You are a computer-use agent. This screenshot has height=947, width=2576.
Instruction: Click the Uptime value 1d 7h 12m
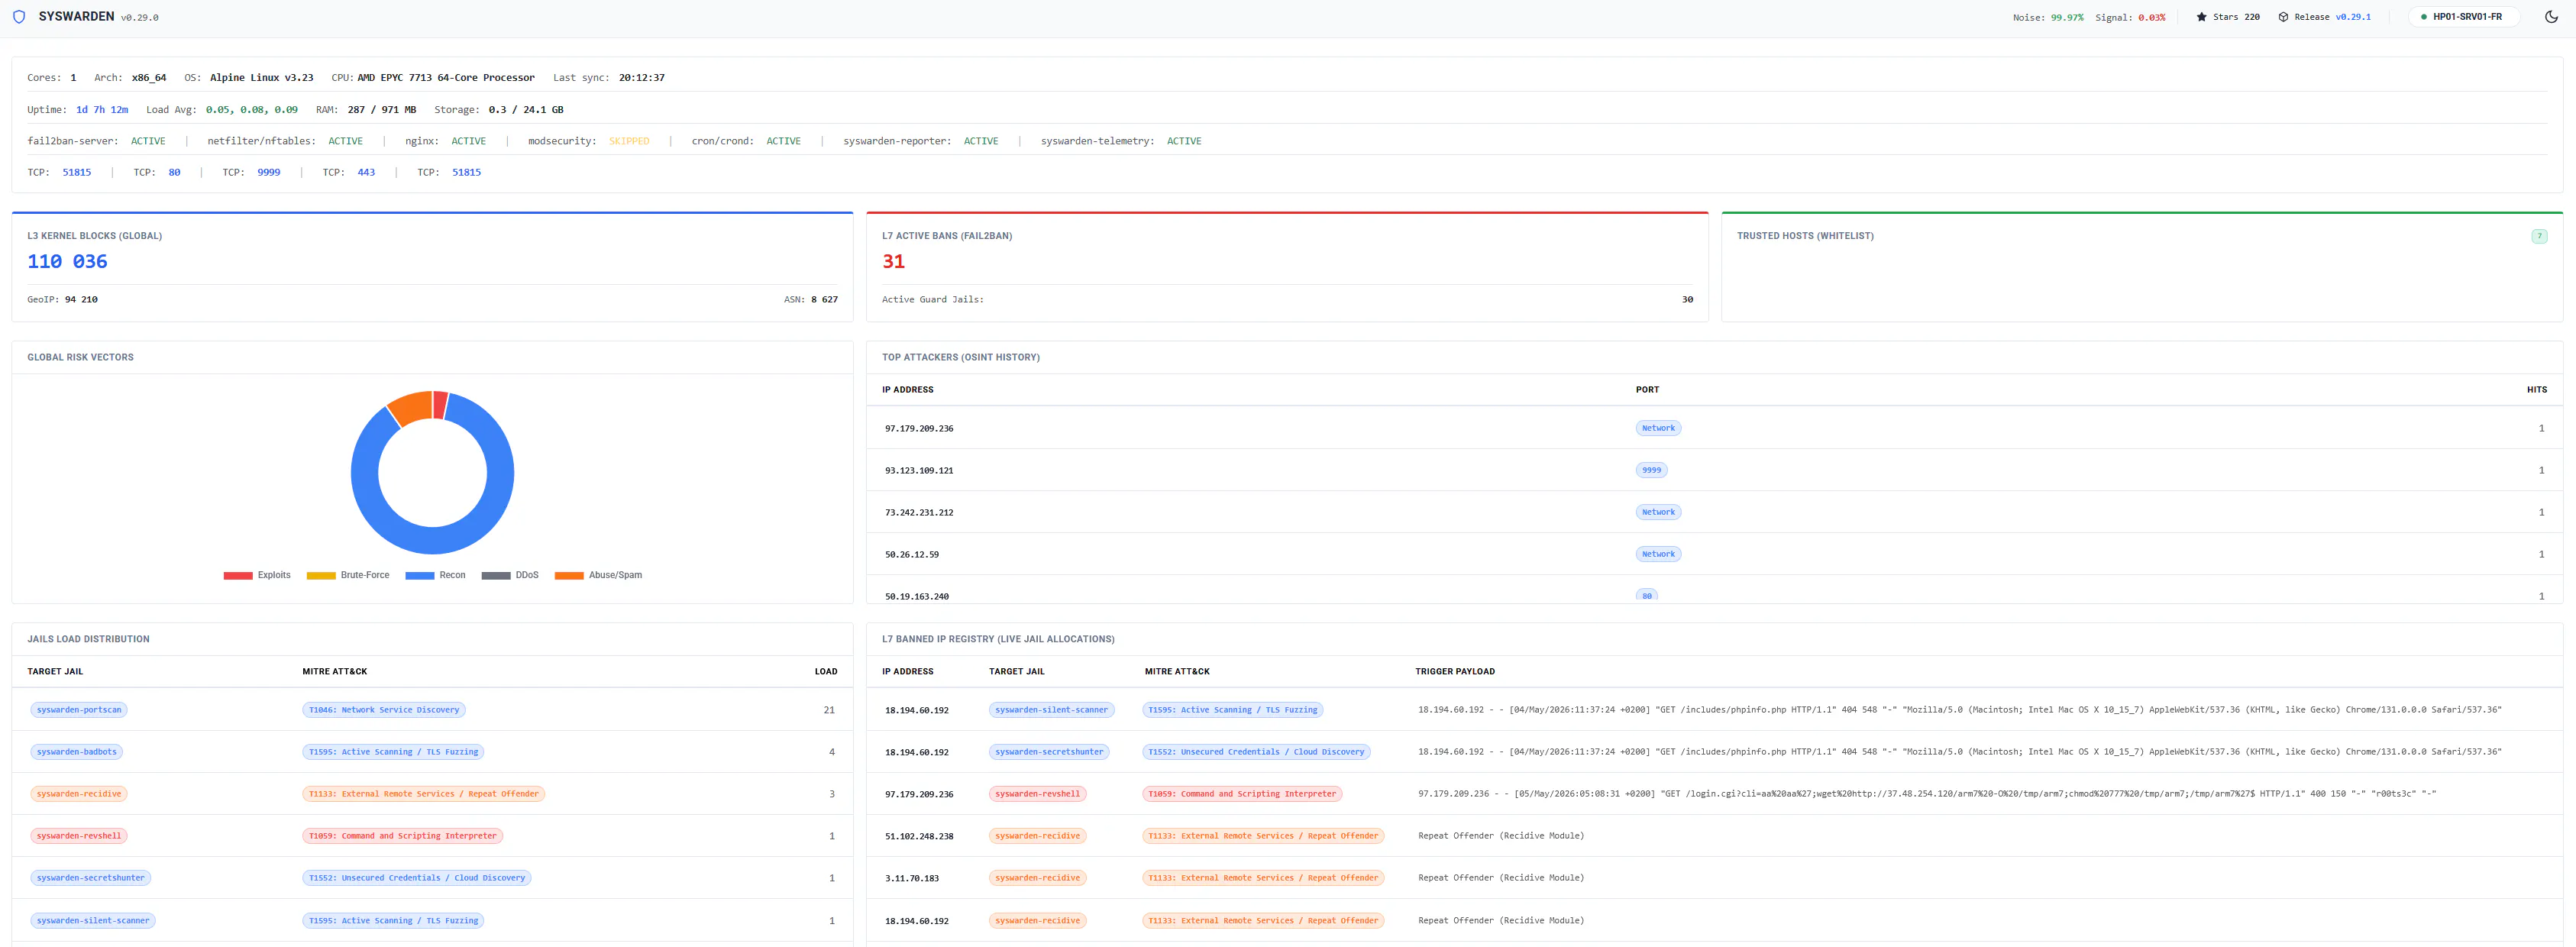(102, 110)
